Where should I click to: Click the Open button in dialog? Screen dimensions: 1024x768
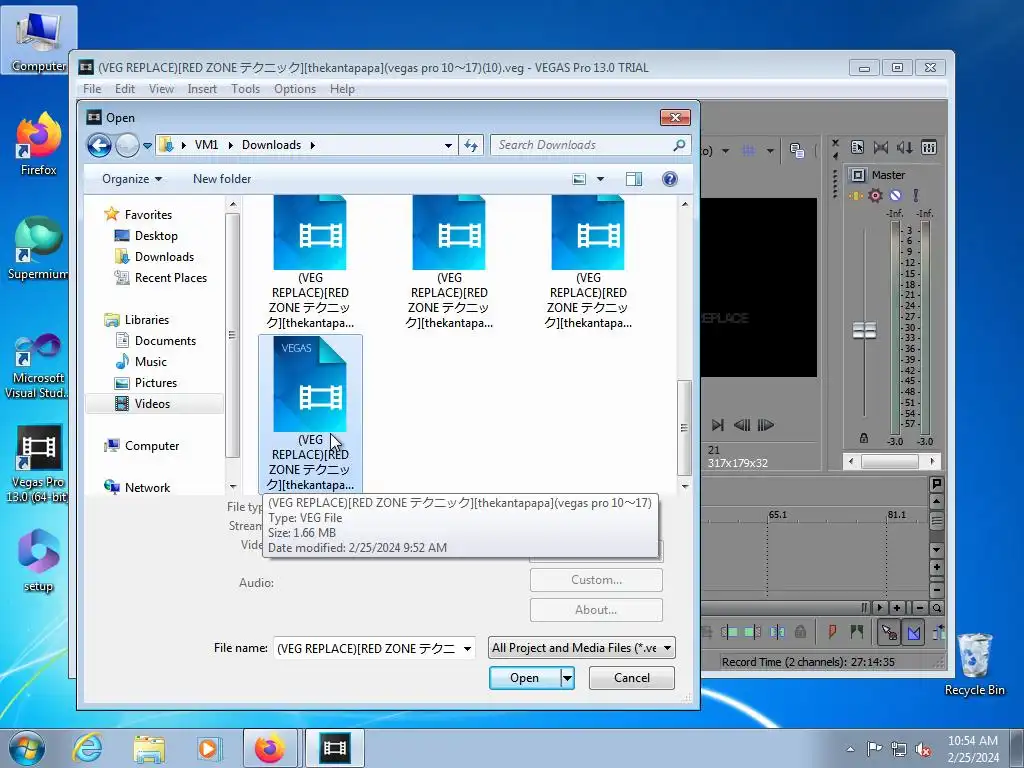click(x=524, y=678)
